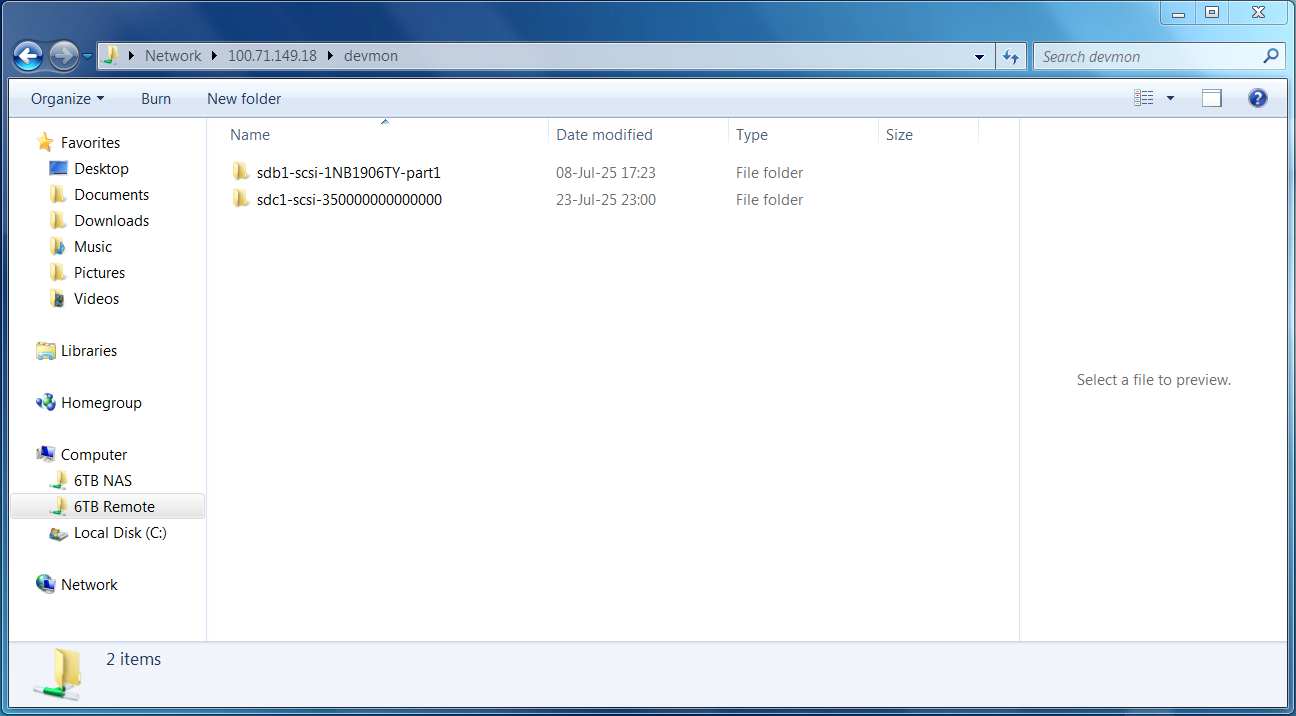The image size is (1296, 716).
Task: Click the search magnifier icon
Action: [1271, 56]
